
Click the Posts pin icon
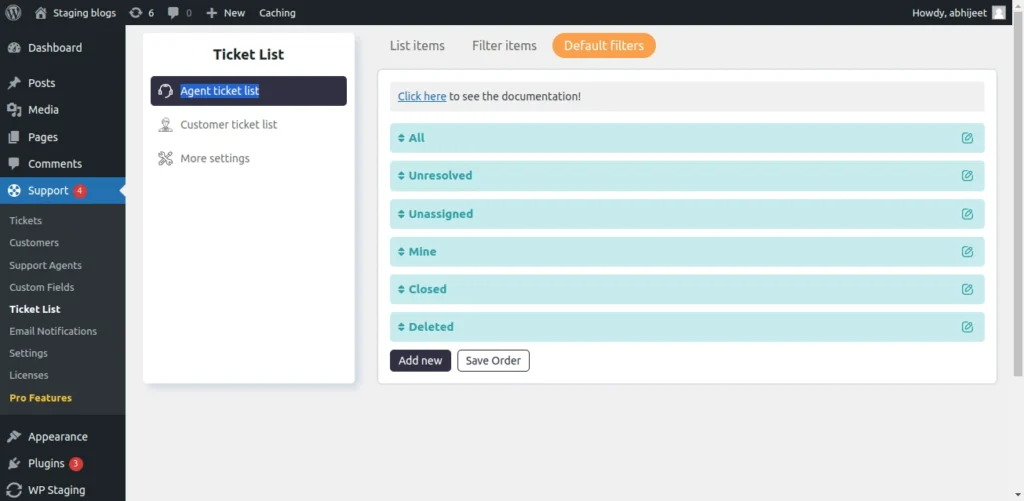click(14, 83)
